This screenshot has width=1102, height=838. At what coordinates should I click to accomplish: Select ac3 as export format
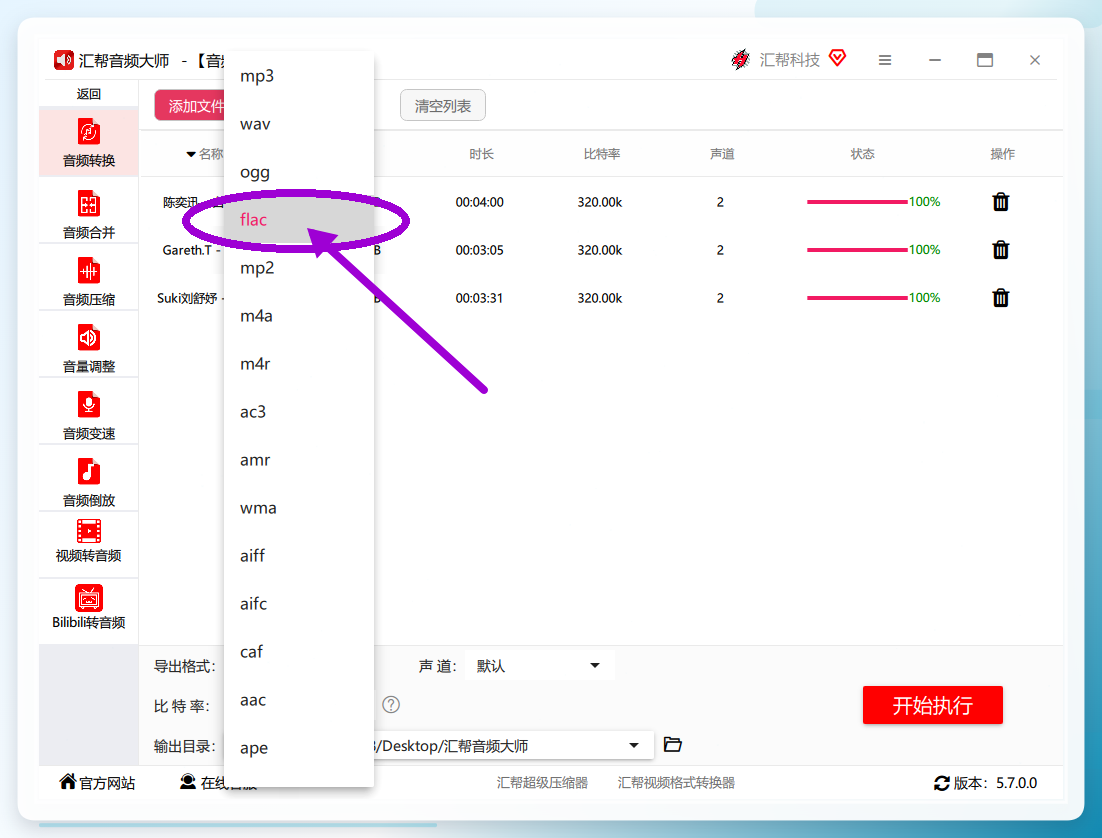coord(299,412)
